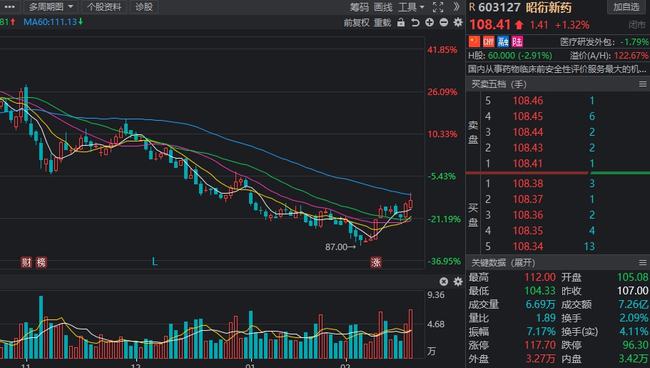Click the 涨停 value 117.70
The image size is (650, 368).
540,345
